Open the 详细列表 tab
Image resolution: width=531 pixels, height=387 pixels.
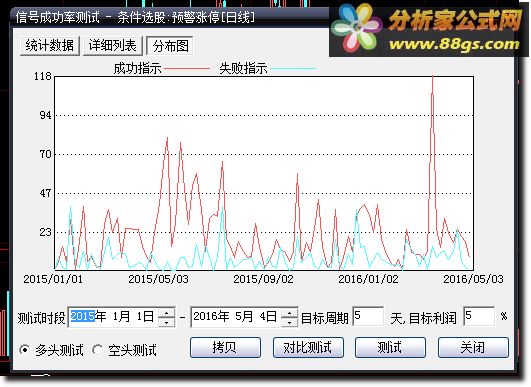(x=113, y=46)
